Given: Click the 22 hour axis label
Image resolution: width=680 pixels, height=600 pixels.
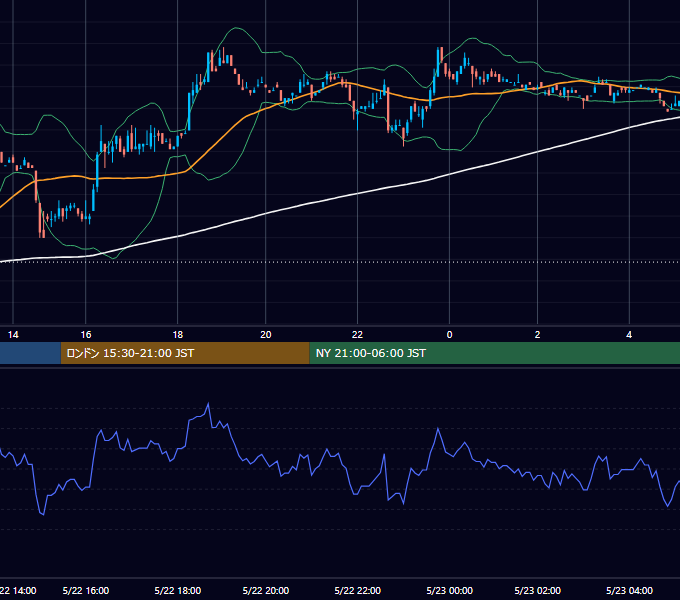Looking at the screenshot, I should [x=357, y=335].
